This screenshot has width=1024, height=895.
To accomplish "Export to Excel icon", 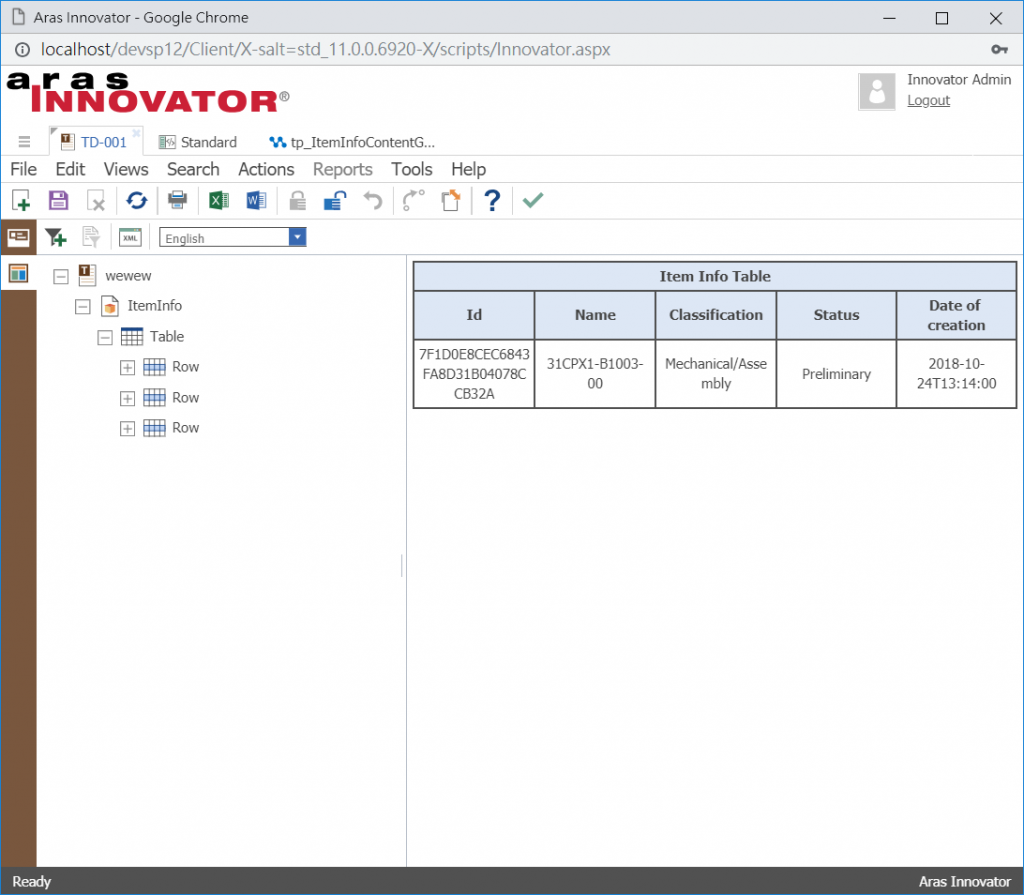I will click(219, 200).
